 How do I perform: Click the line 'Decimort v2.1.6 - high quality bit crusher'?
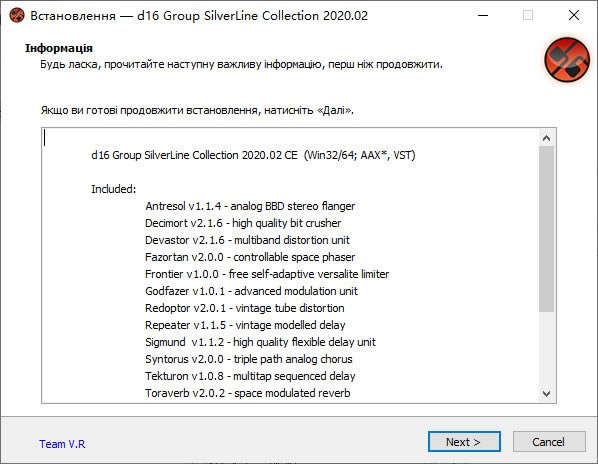[243, 223]
